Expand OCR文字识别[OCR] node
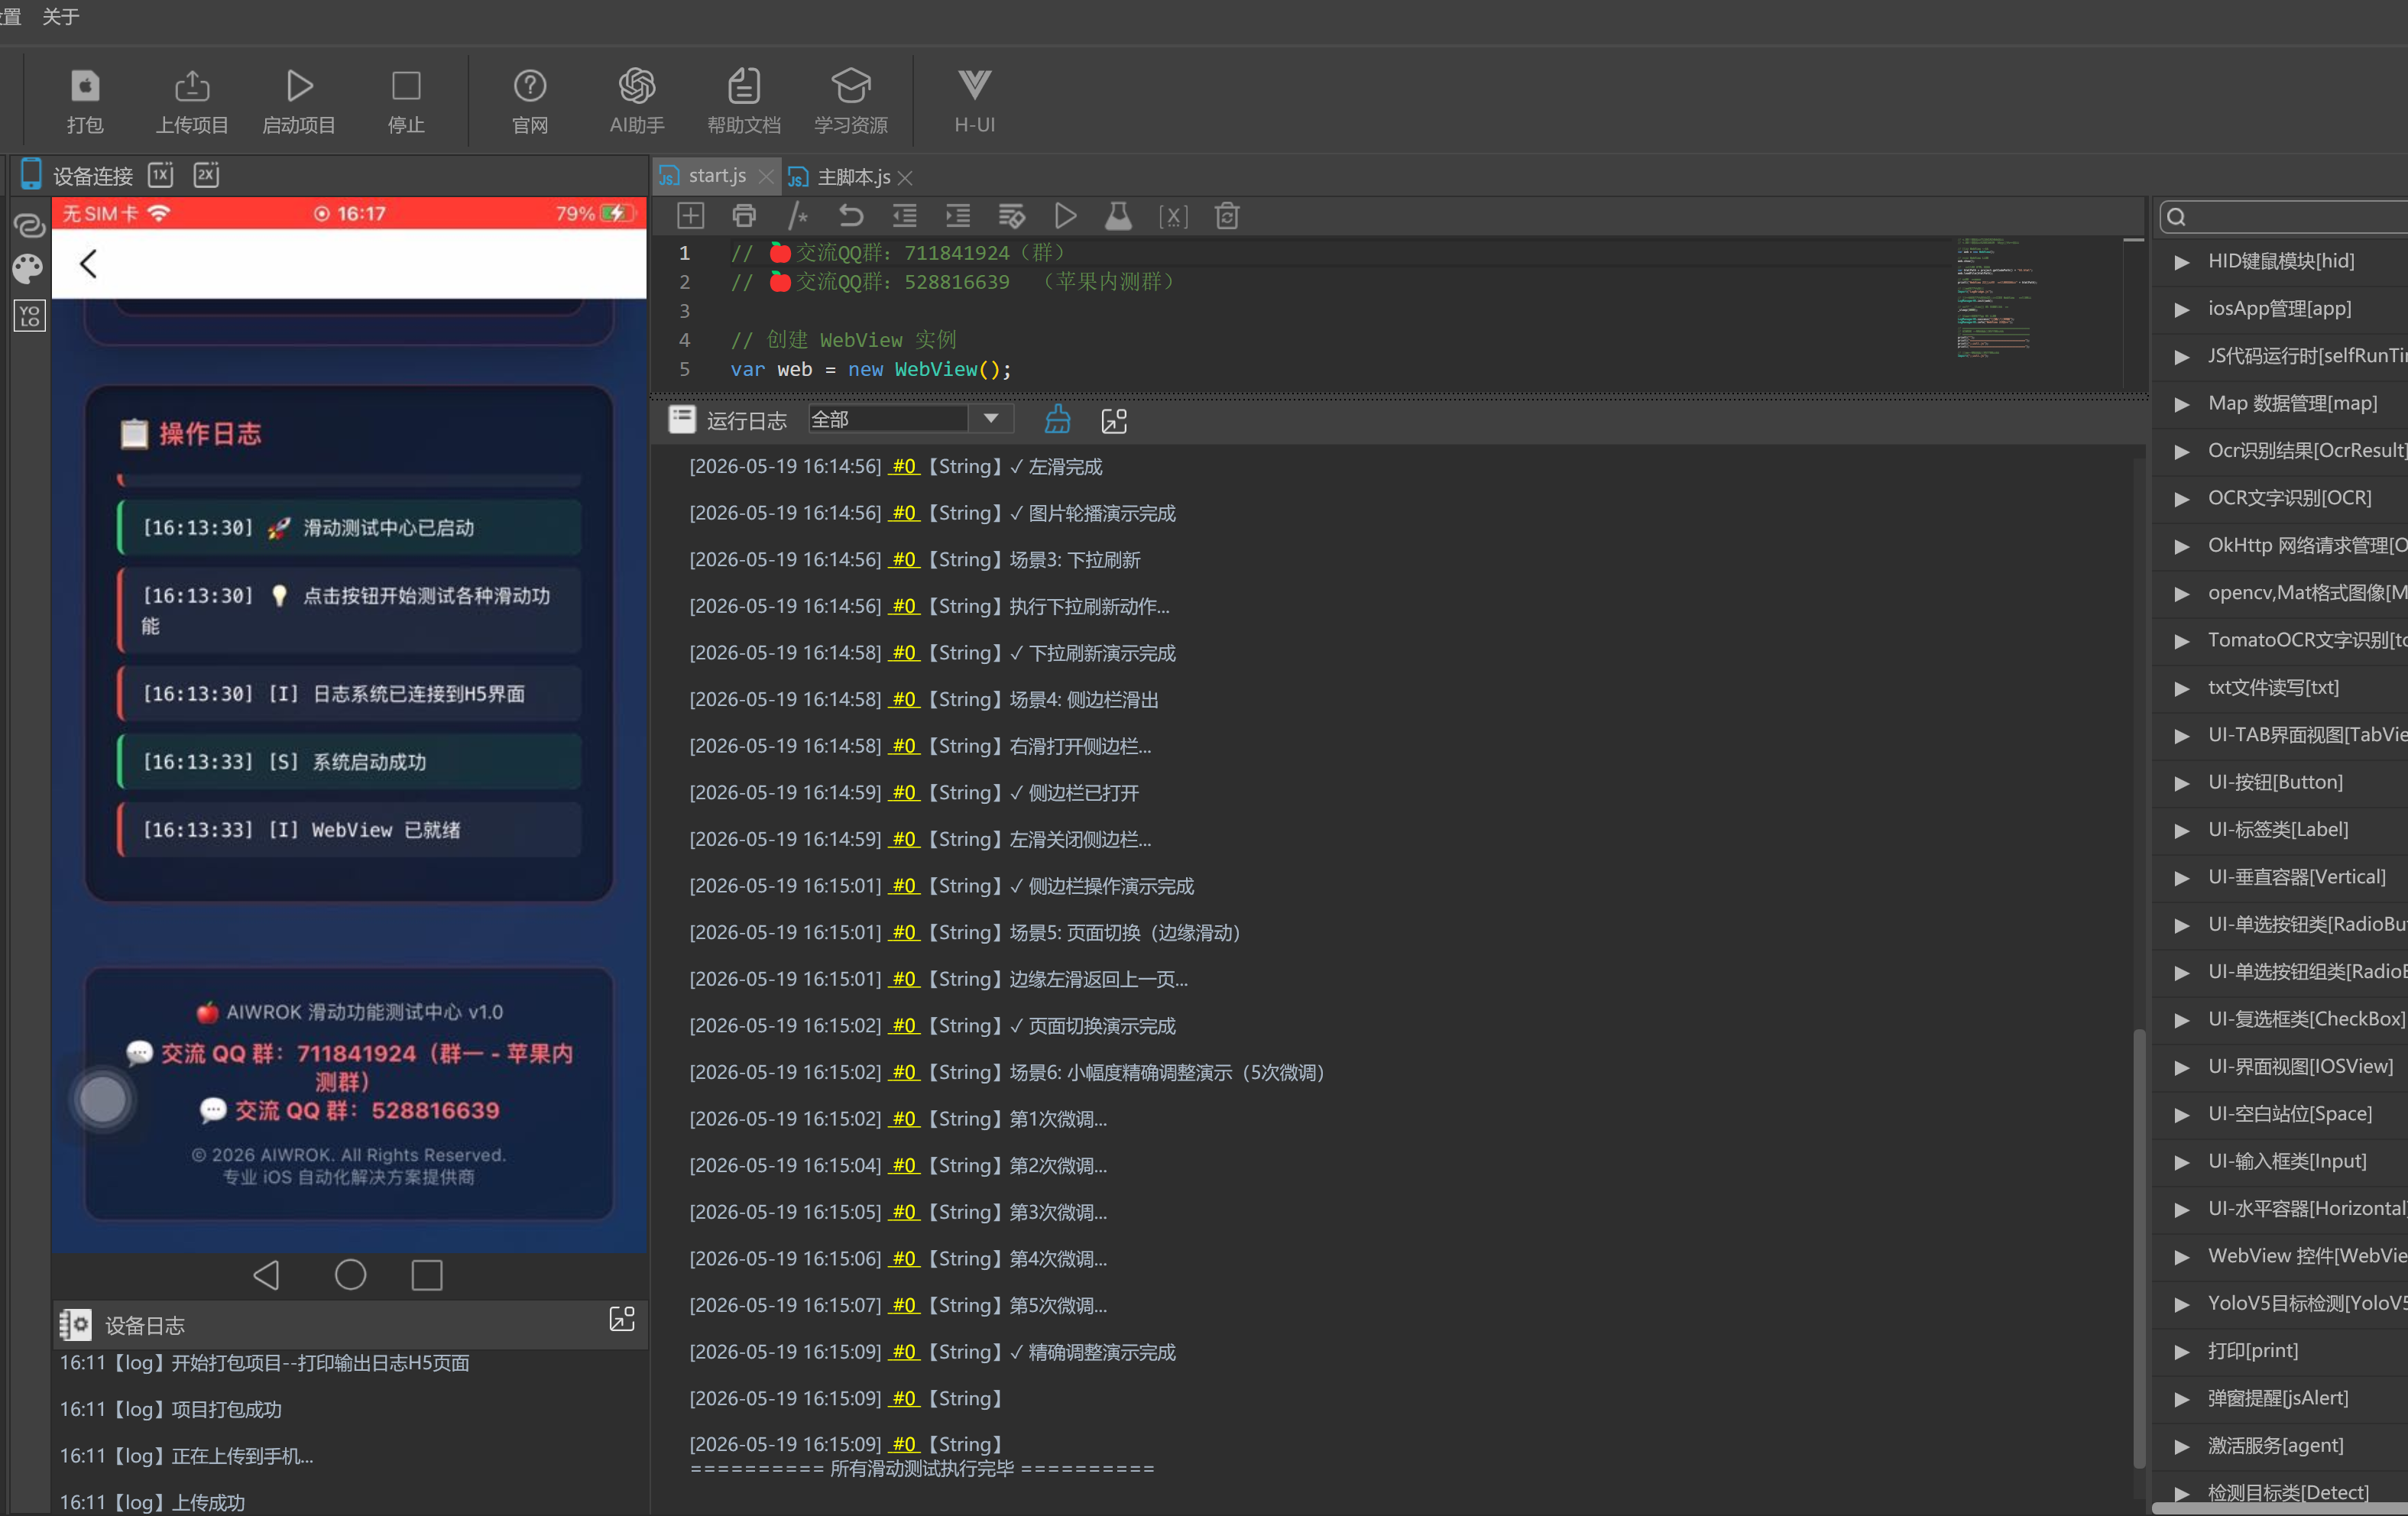The height and width of the screenshot is (1516, 2408). (2183, 499)
